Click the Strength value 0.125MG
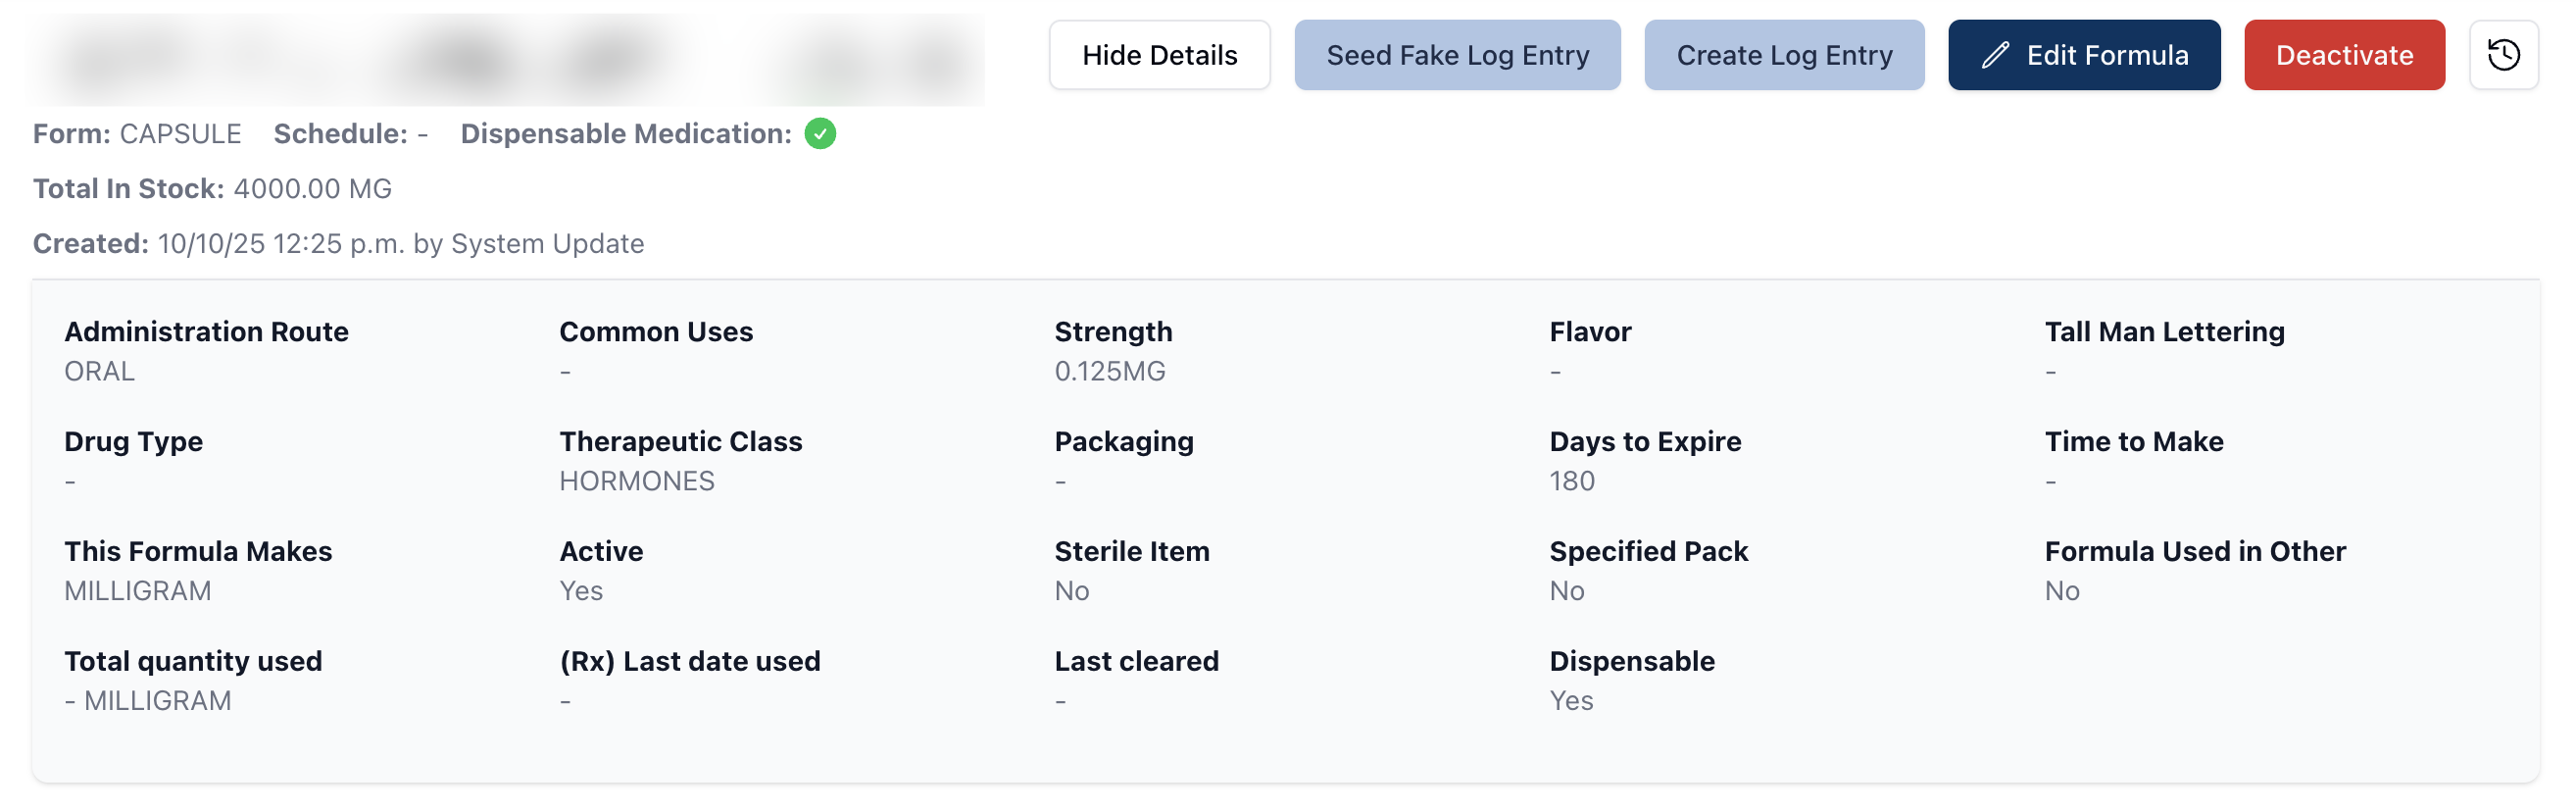This screenshot has height=811, width=2576. [1109, 371]
